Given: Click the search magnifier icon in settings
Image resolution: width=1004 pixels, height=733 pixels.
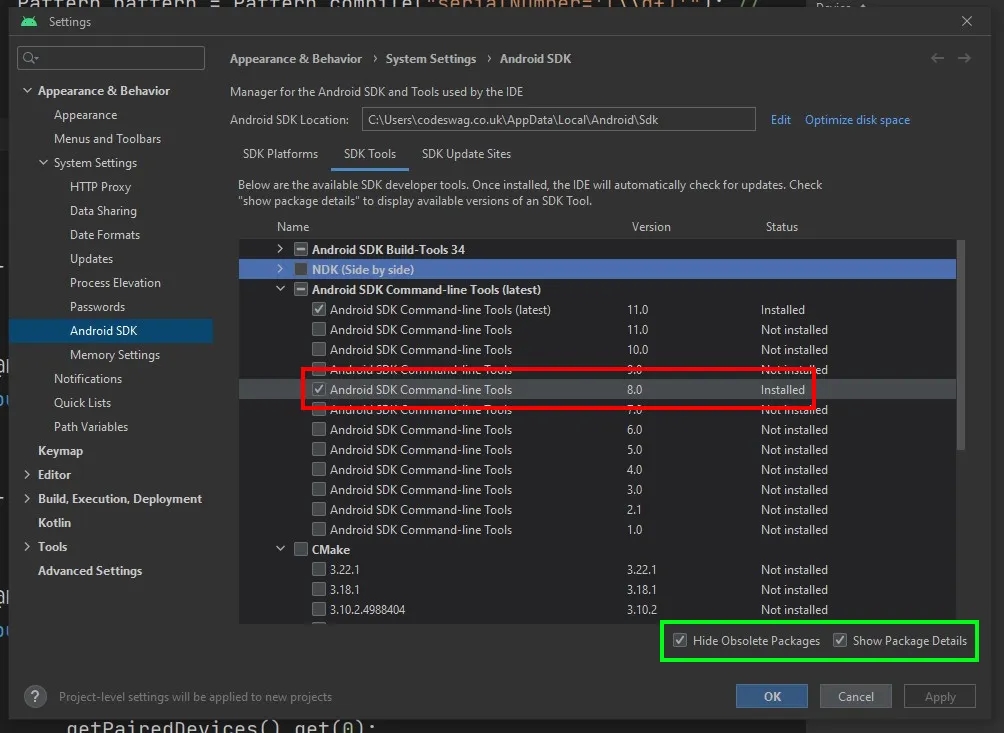Looking at the screenshot, I should (30, 58).
